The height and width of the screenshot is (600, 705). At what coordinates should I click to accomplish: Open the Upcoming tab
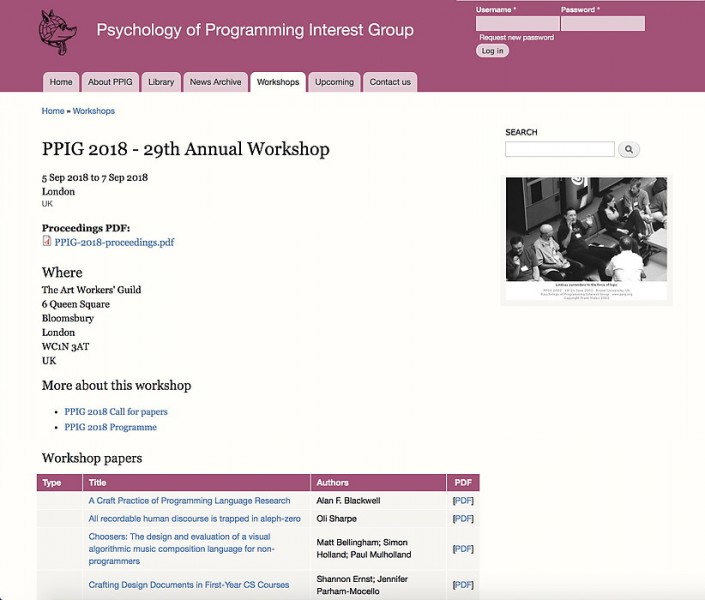[334, 82]
